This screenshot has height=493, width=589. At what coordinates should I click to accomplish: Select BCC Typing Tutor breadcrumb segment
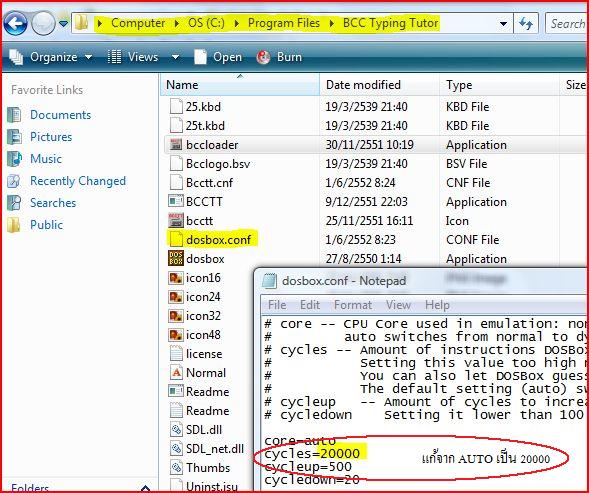click(x=390, y=23)
